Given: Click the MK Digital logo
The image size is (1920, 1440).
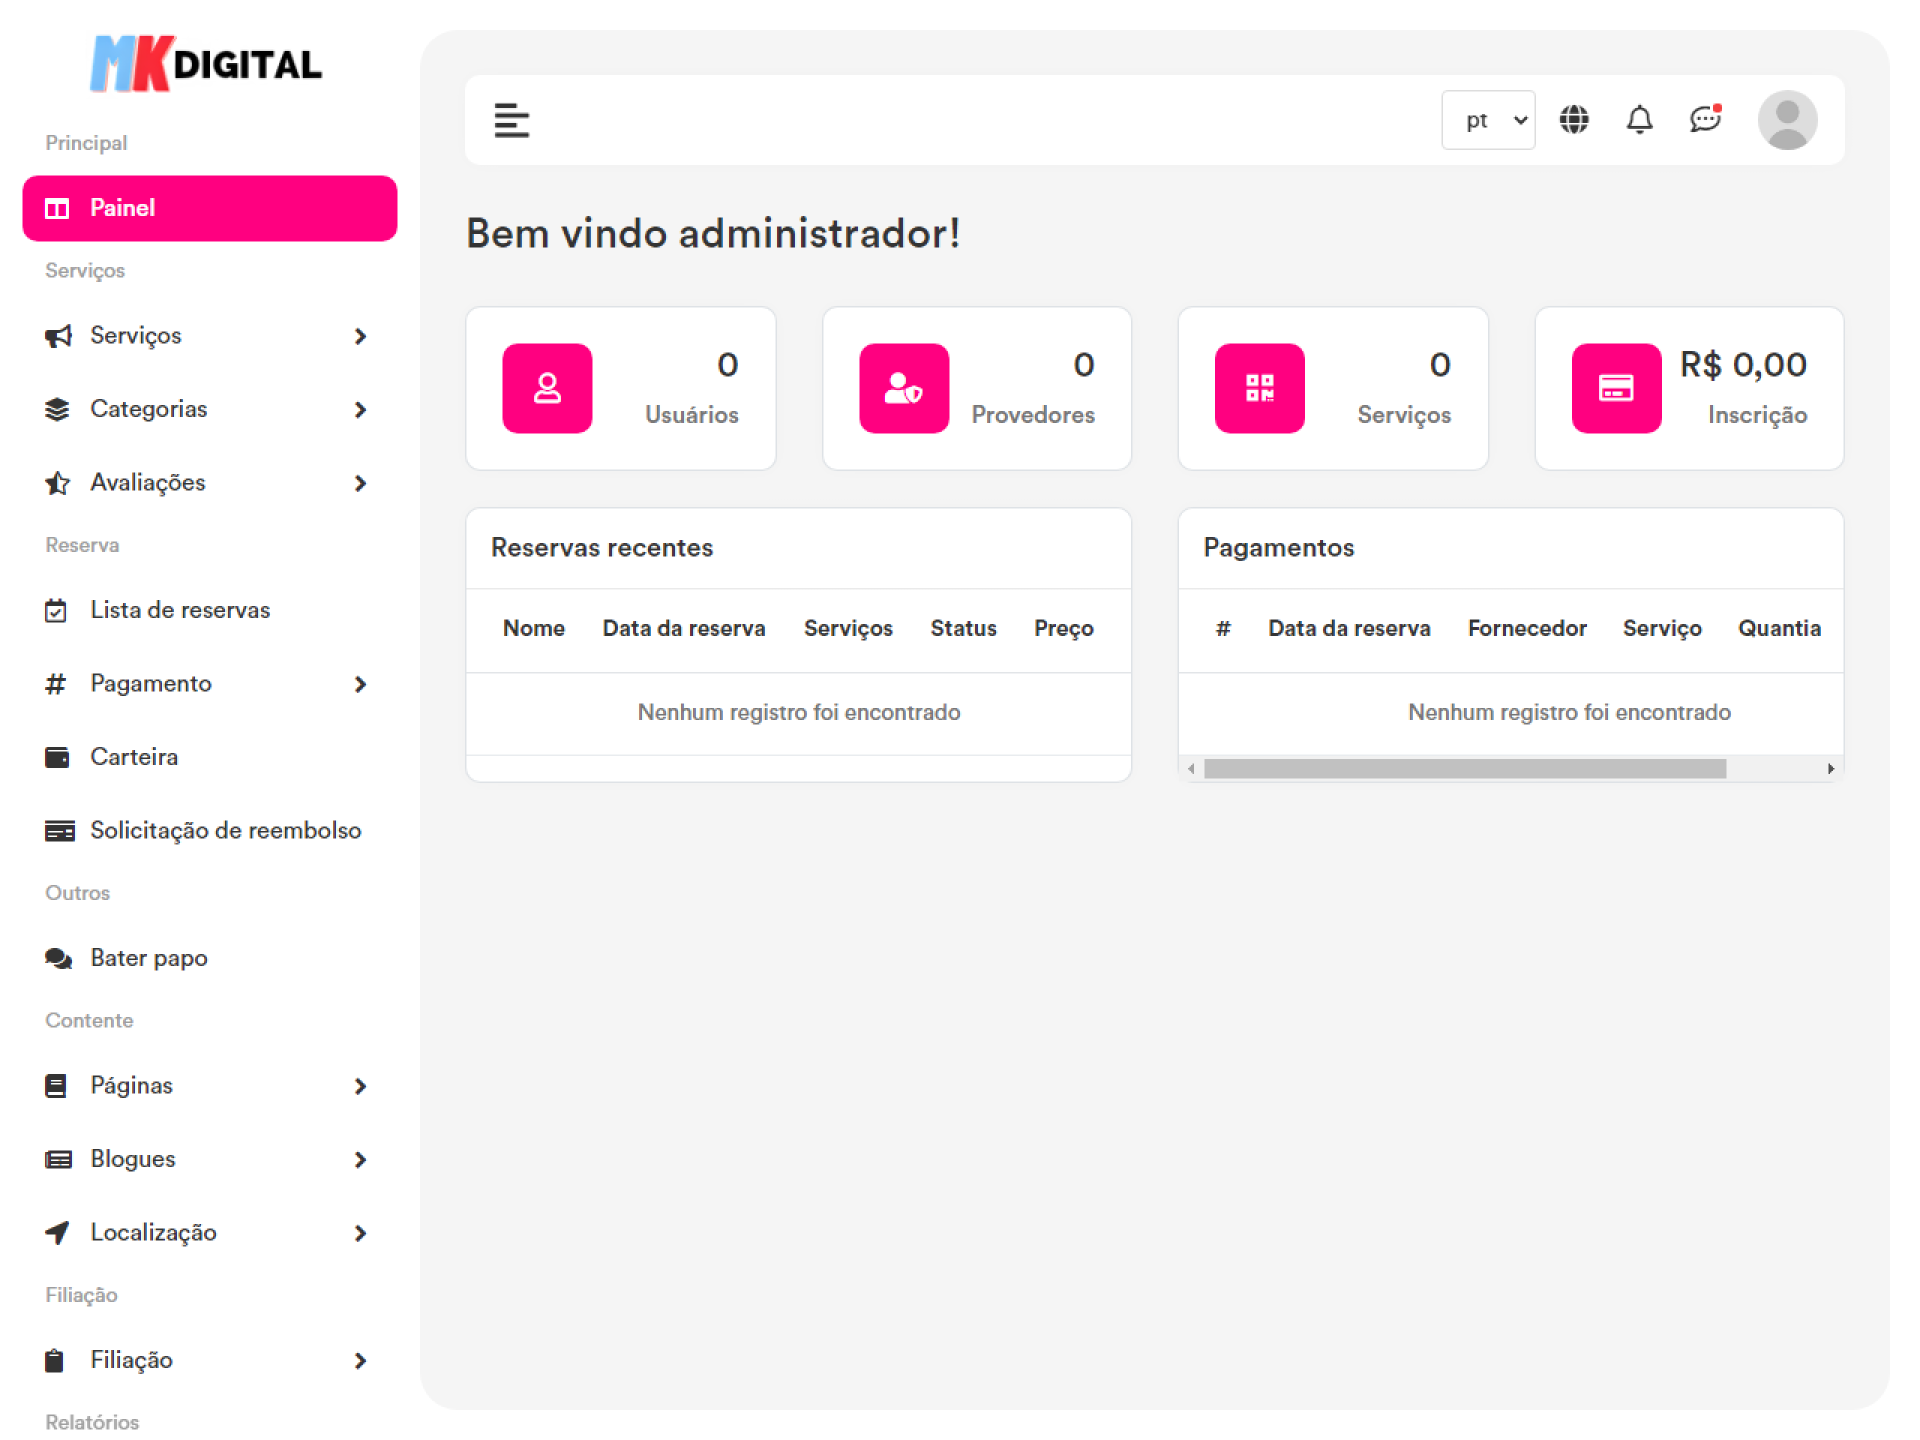Looking at the screenshot, I should pos(207,64).
